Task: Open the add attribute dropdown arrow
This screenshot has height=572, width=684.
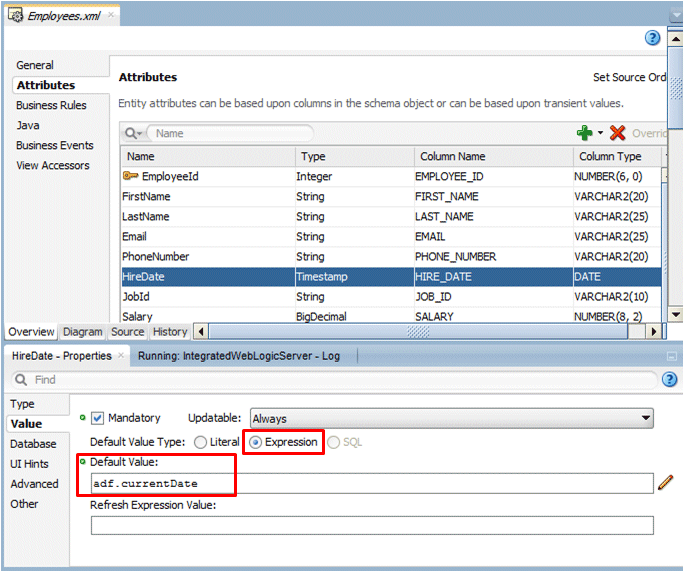Action: [600, 133]
